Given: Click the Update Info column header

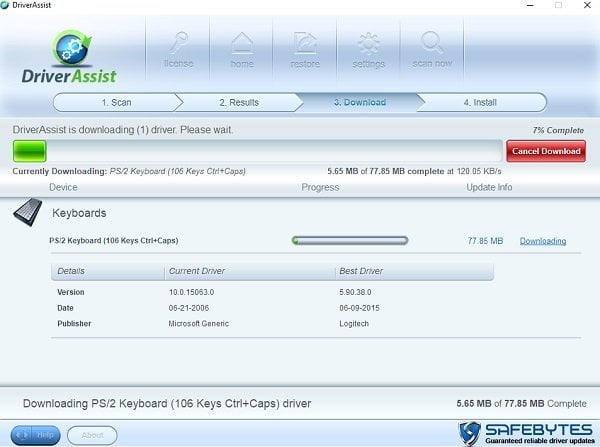Looking at the screenshot, I should tap(489, 188).
